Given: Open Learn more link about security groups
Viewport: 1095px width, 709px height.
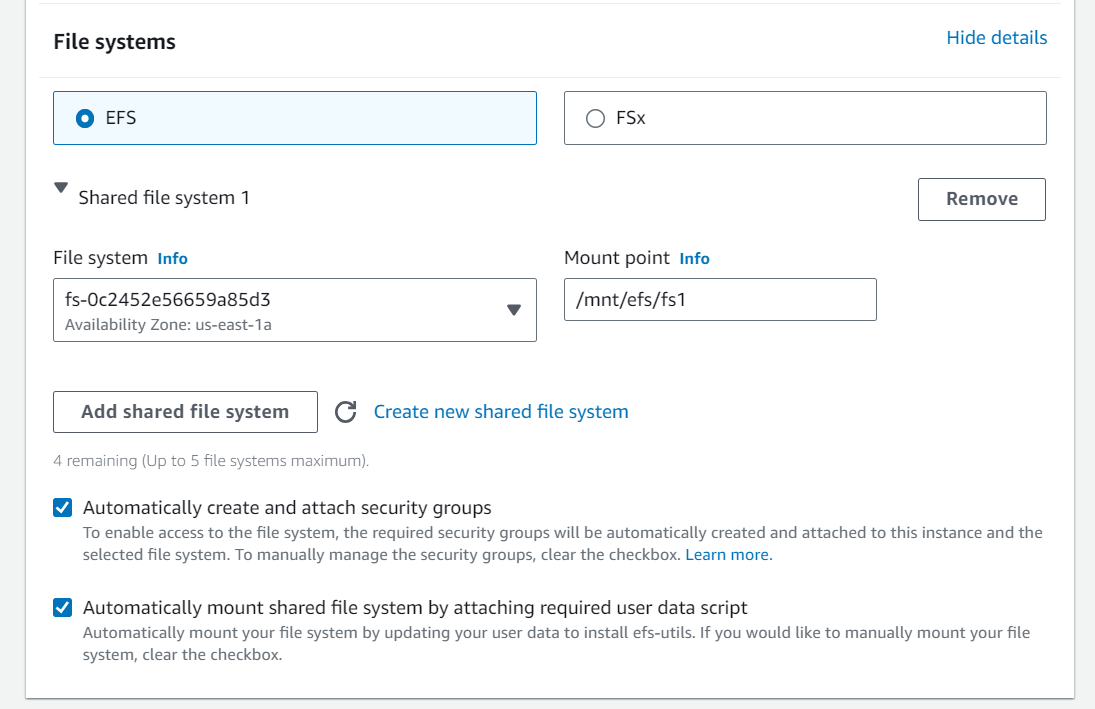Looking at the screenshot, I should tap(728, 555).
